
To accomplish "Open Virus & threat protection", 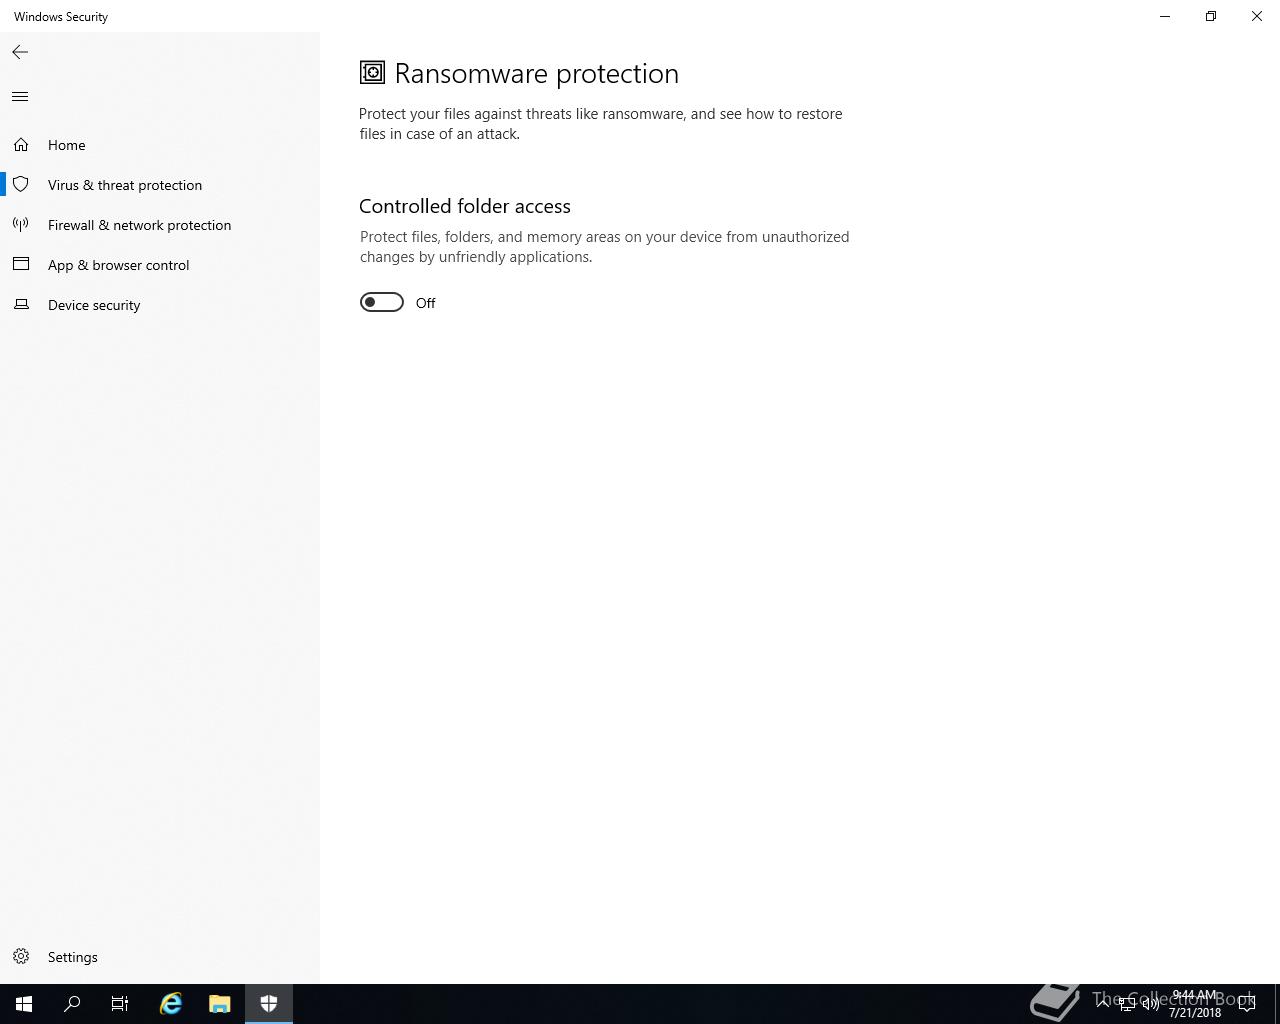I will pos(125,185).
